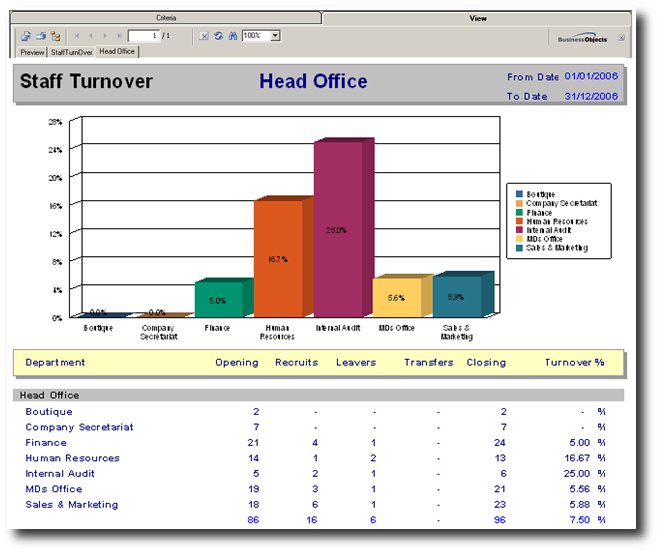Click the Print report icon
The height and width of the screenshot is (552, 659).
(40, 36)
